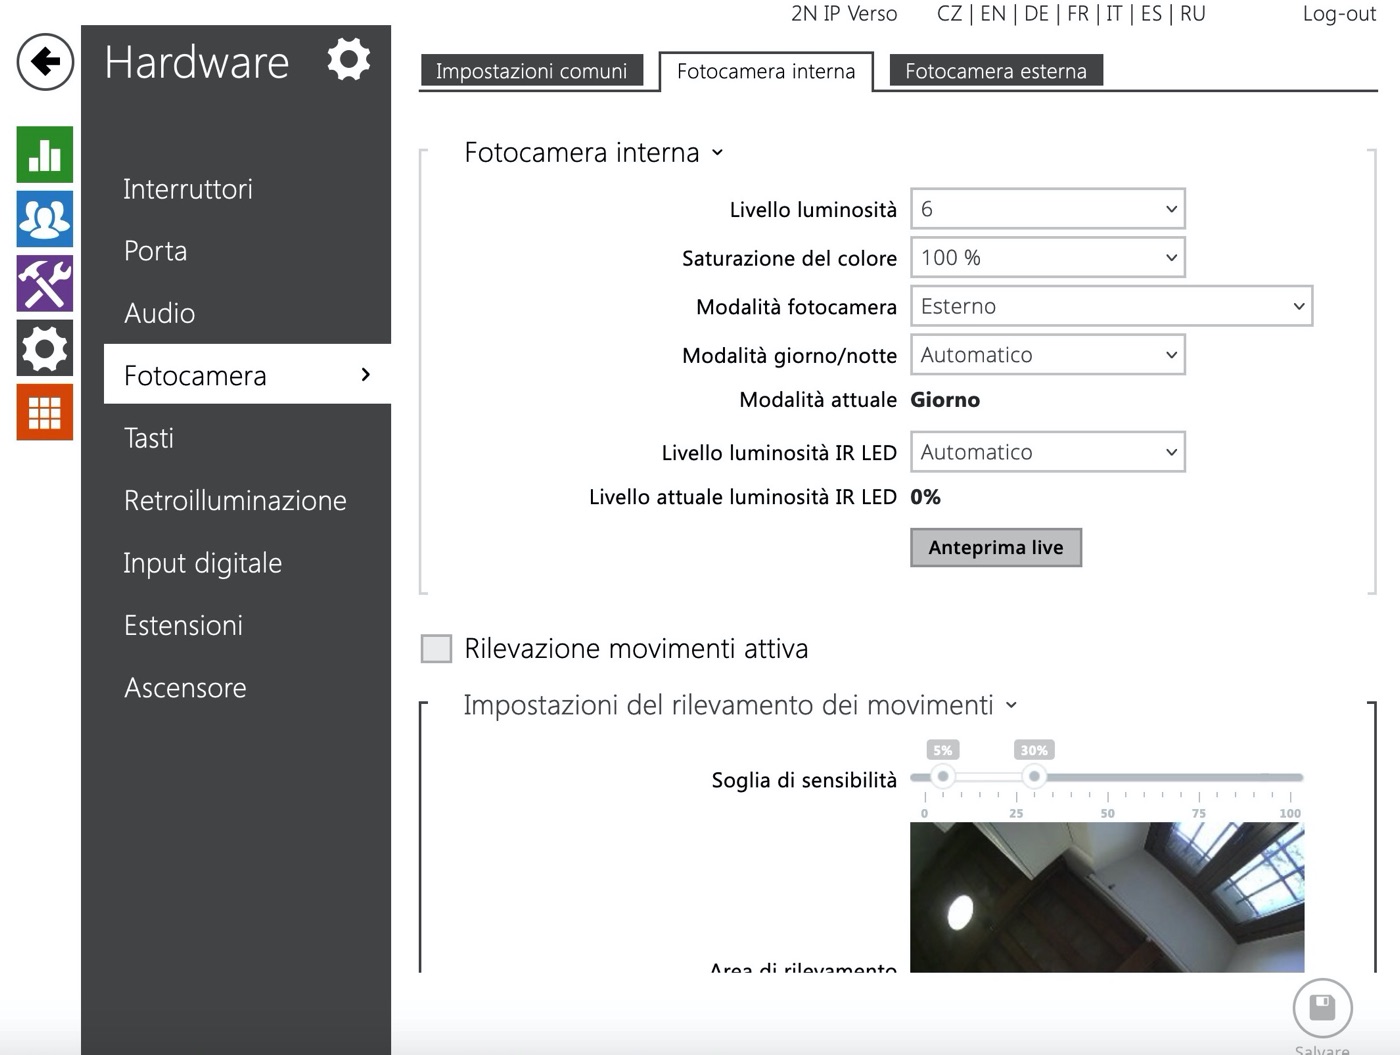Select Fotocamera in the Hardware menu
1400x1055 pixels.
pos(247,375)
